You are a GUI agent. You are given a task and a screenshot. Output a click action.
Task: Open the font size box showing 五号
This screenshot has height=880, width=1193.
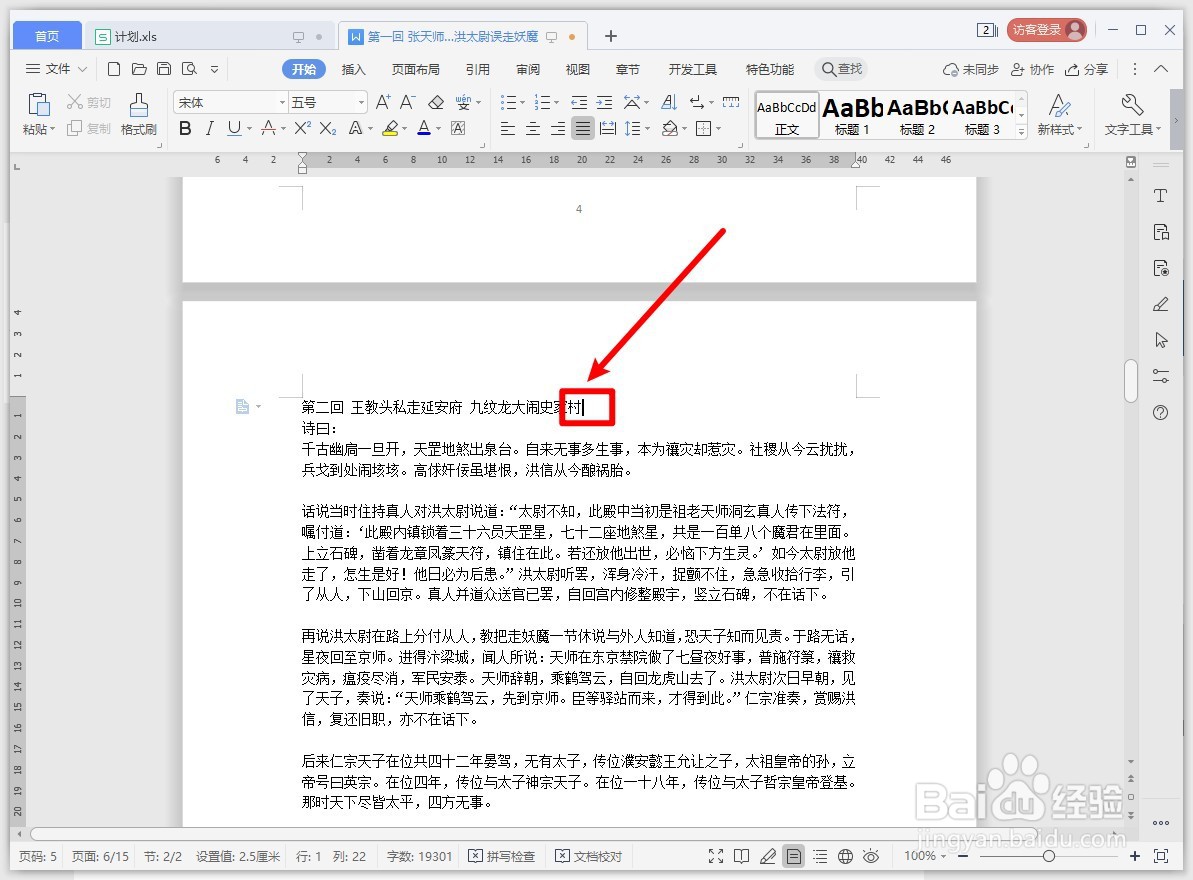coord(328,102)
